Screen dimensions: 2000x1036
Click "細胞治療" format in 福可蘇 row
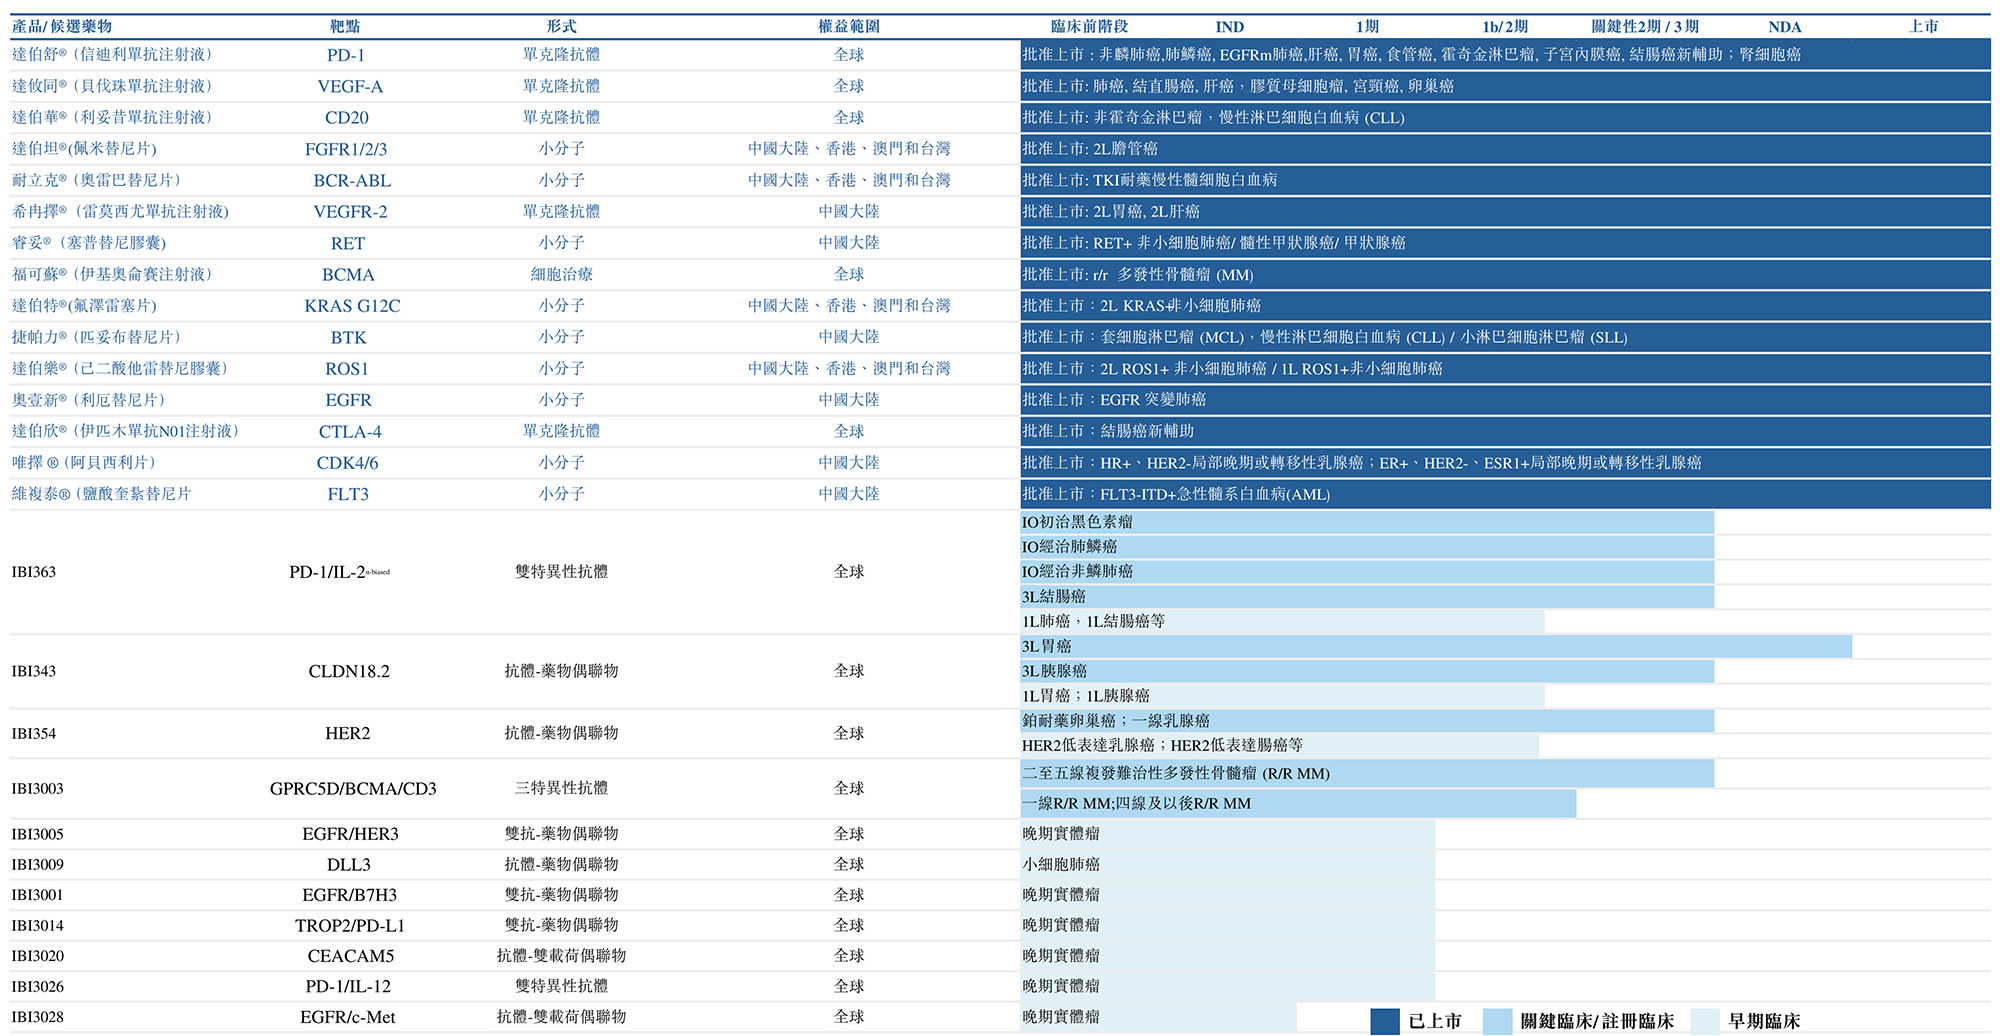tap(562, 274)
